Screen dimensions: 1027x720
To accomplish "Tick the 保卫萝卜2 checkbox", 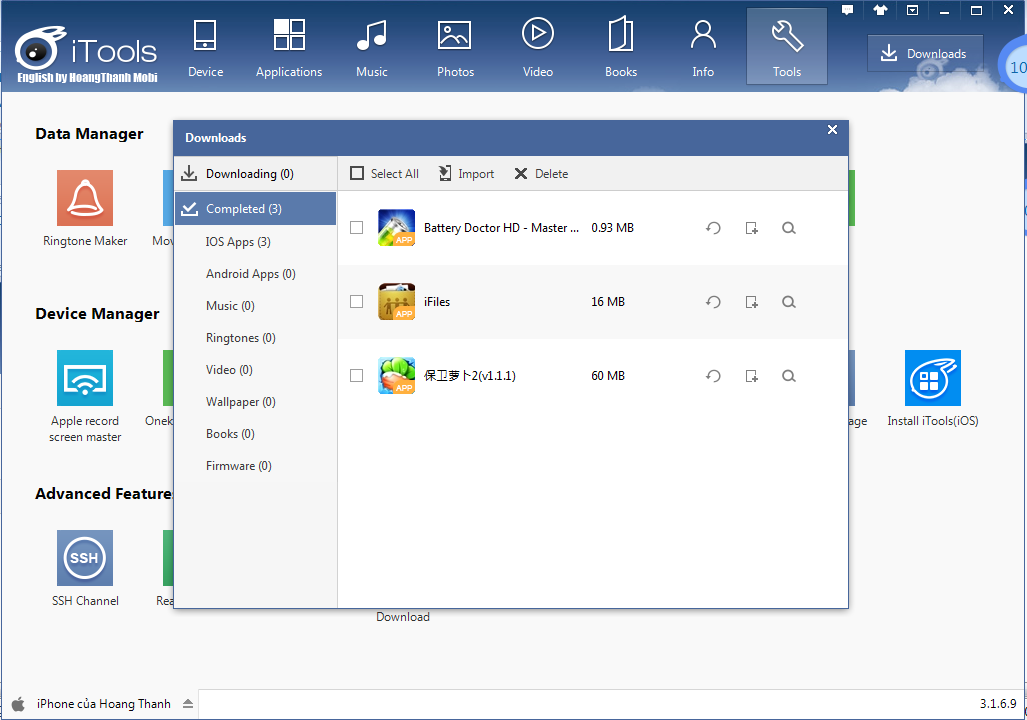I will click(356, 375).
